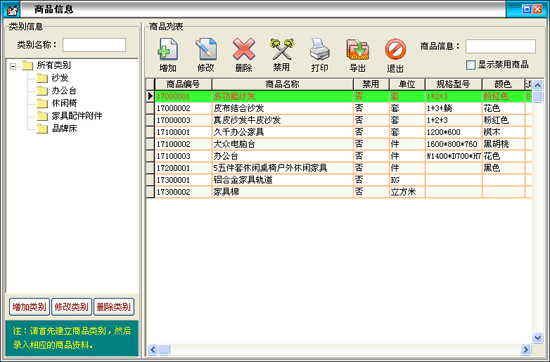Click the 商品信息 search field

(x=500, y=46)
